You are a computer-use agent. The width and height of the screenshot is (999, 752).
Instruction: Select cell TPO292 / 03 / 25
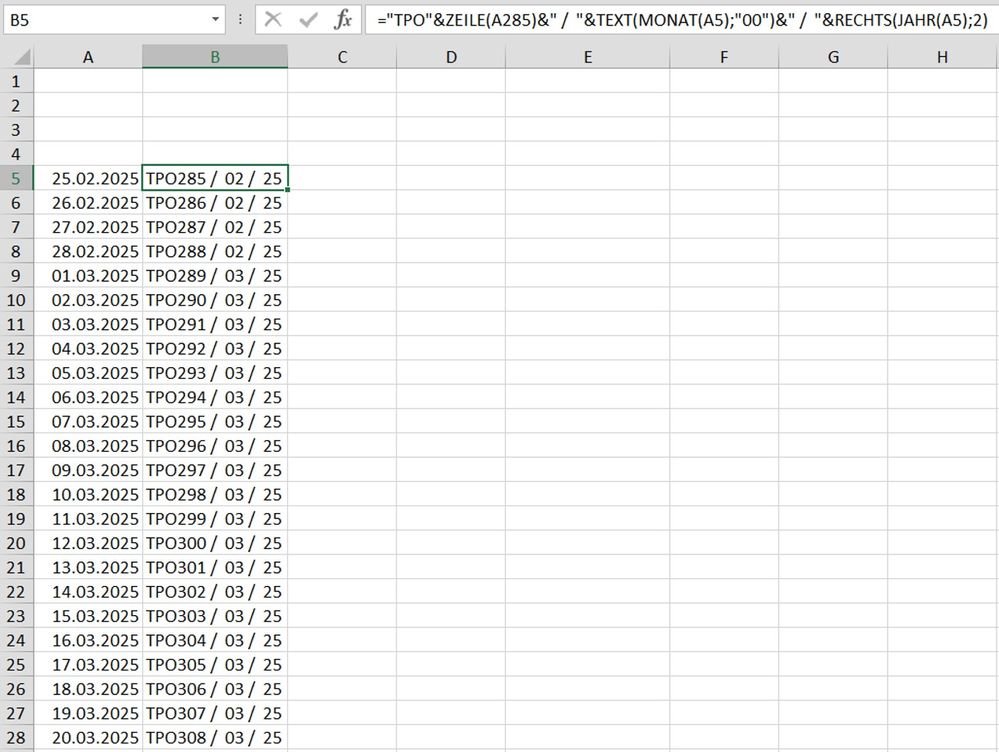[x=215, y=349]
